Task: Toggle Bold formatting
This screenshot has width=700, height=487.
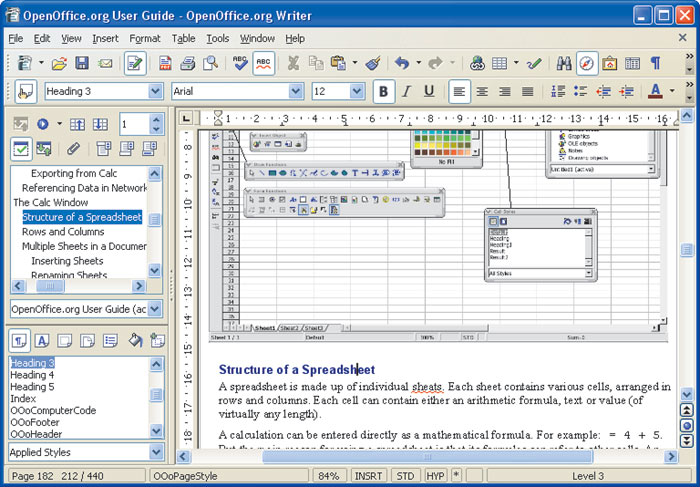Action: coord(383,91)
